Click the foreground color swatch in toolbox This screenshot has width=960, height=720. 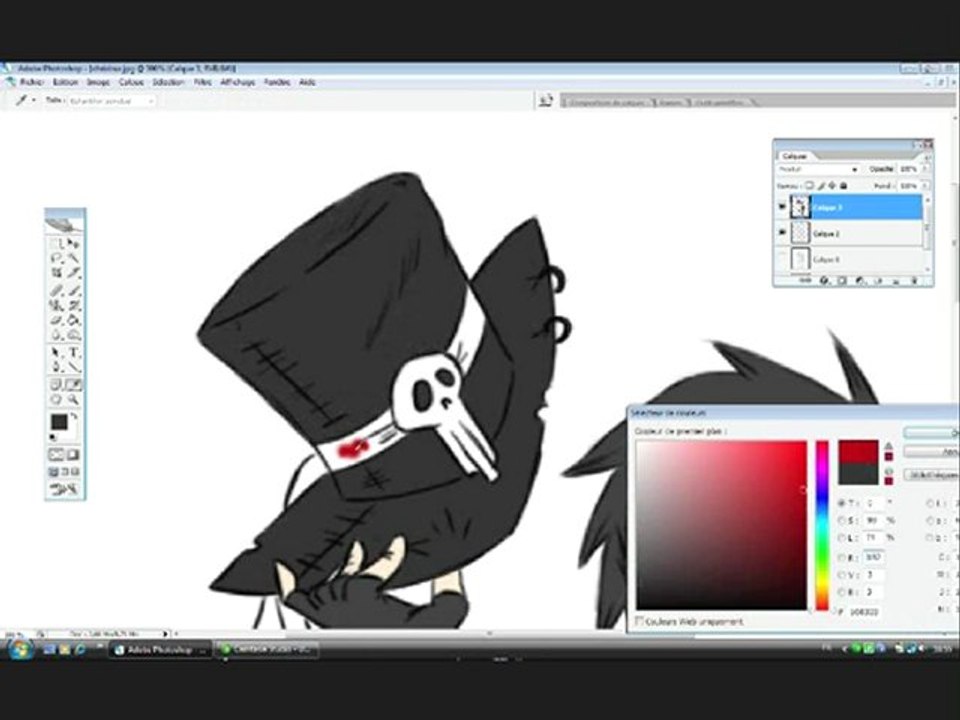point(58,421)
